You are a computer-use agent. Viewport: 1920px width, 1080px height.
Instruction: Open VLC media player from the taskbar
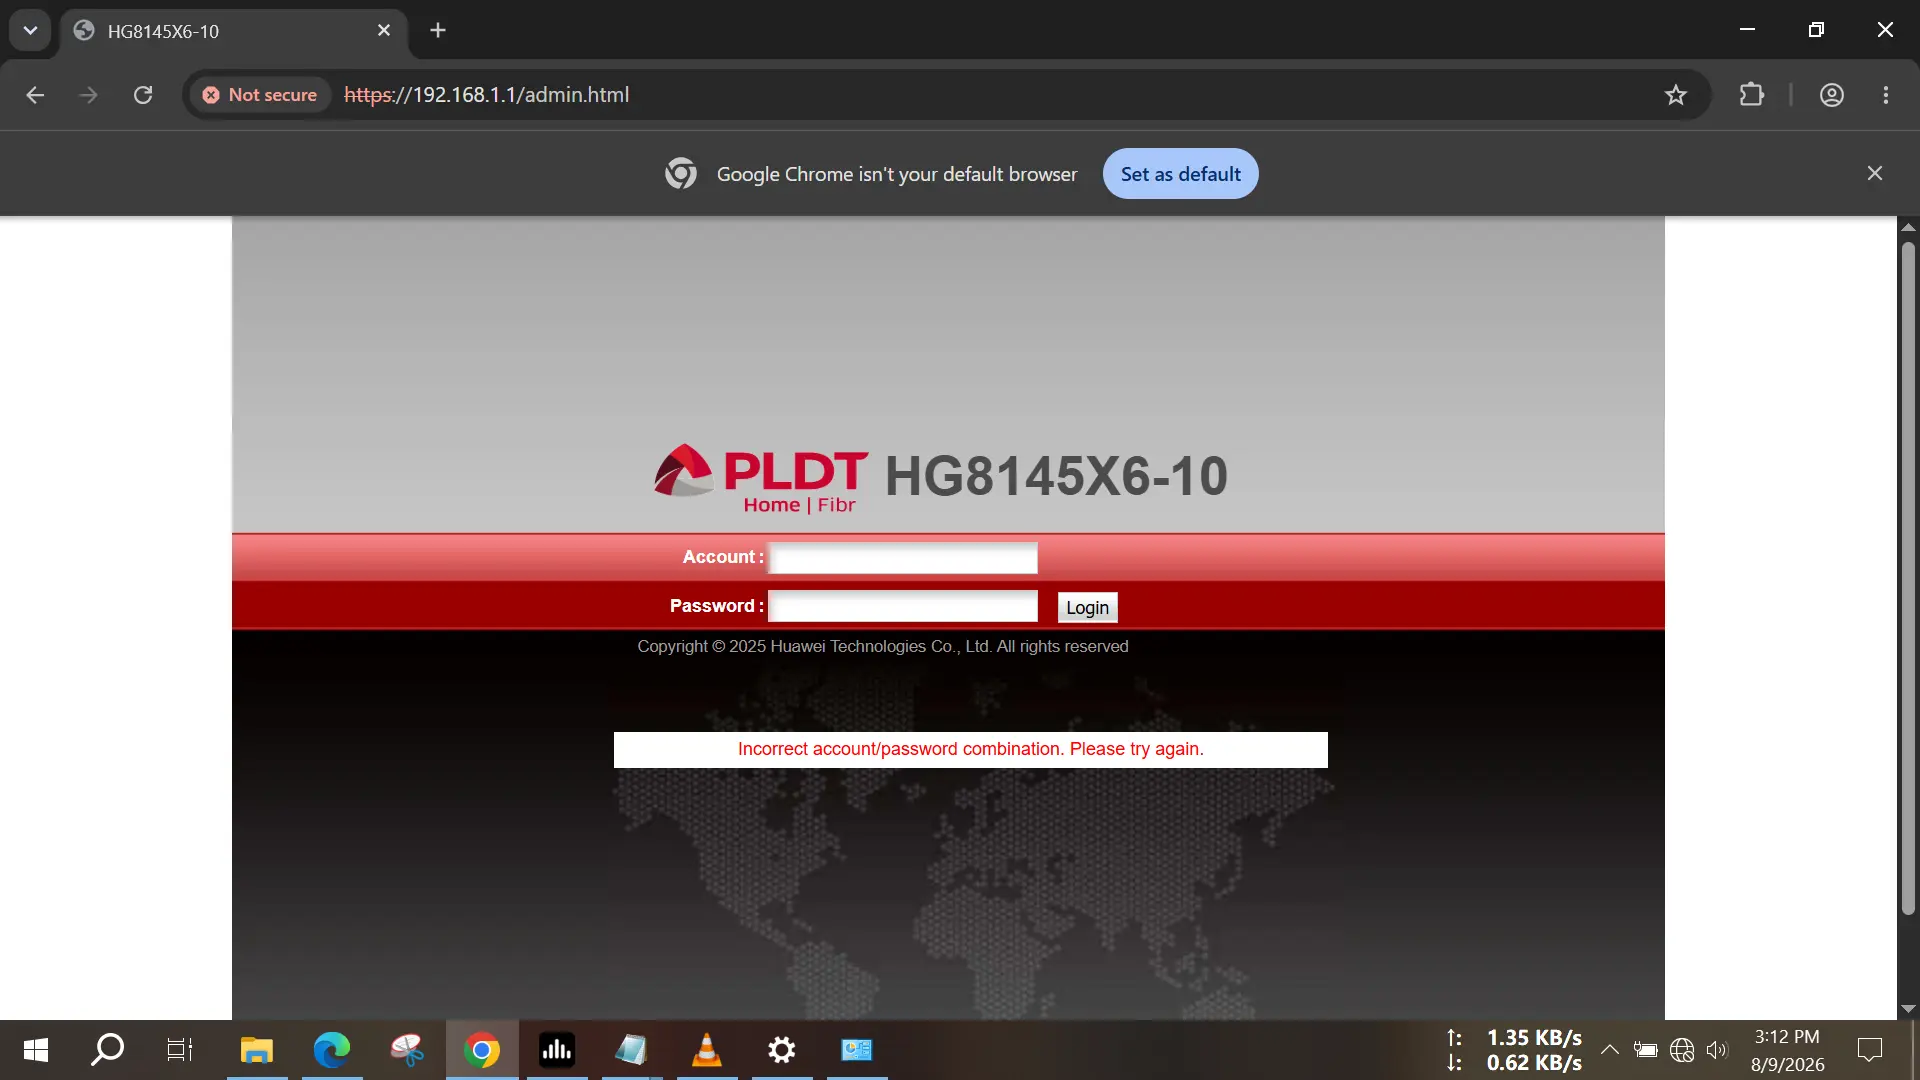pos(707,1050)
